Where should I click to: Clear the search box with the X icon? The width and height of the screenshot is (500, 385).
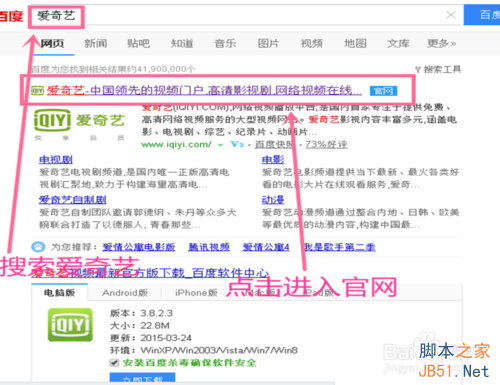[x=451, y=15]
